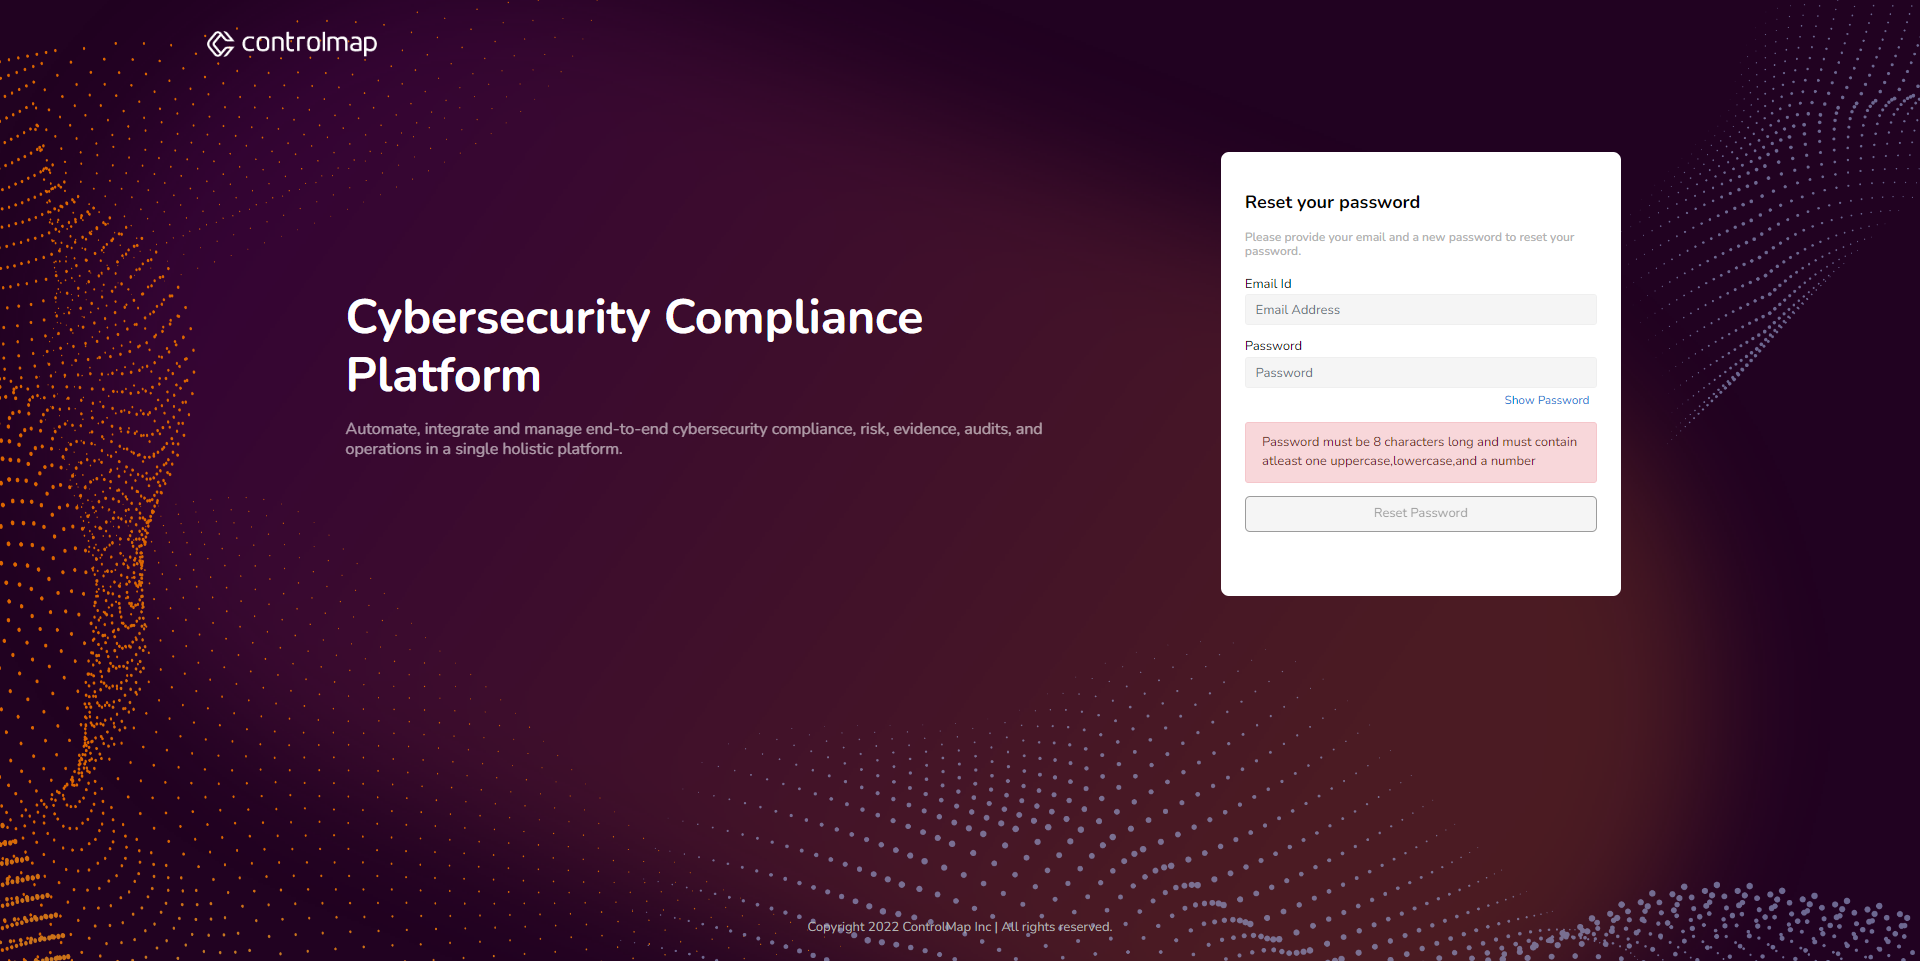Click the Reset Password button

(x=1420, y=513)
